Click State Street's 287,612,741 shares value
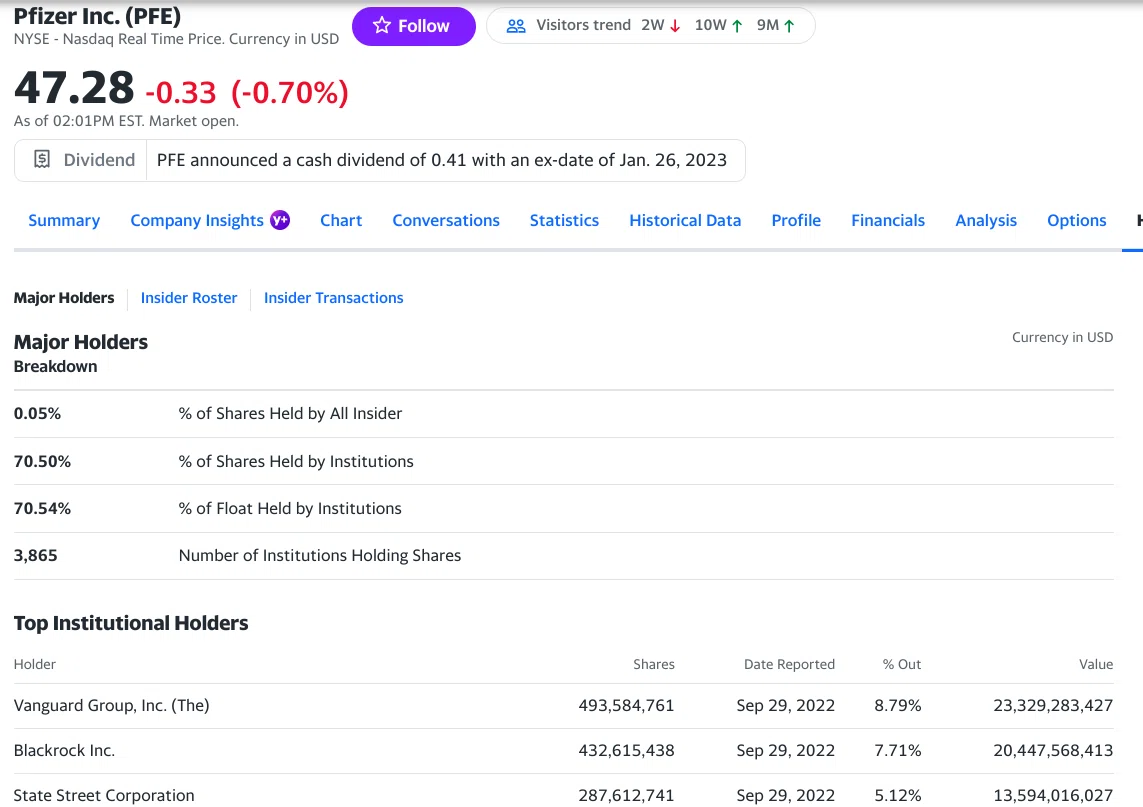 point(626,795)
